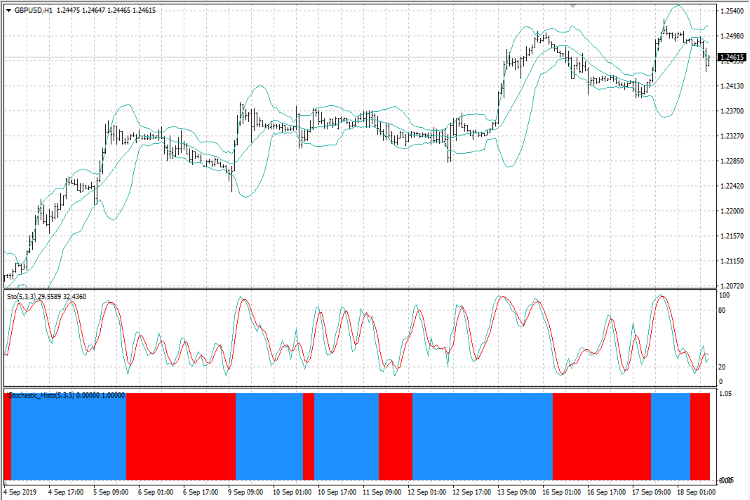750x500 pixels.
Task: Click the 9 Sep 09:00 time label
Action: 245,492
